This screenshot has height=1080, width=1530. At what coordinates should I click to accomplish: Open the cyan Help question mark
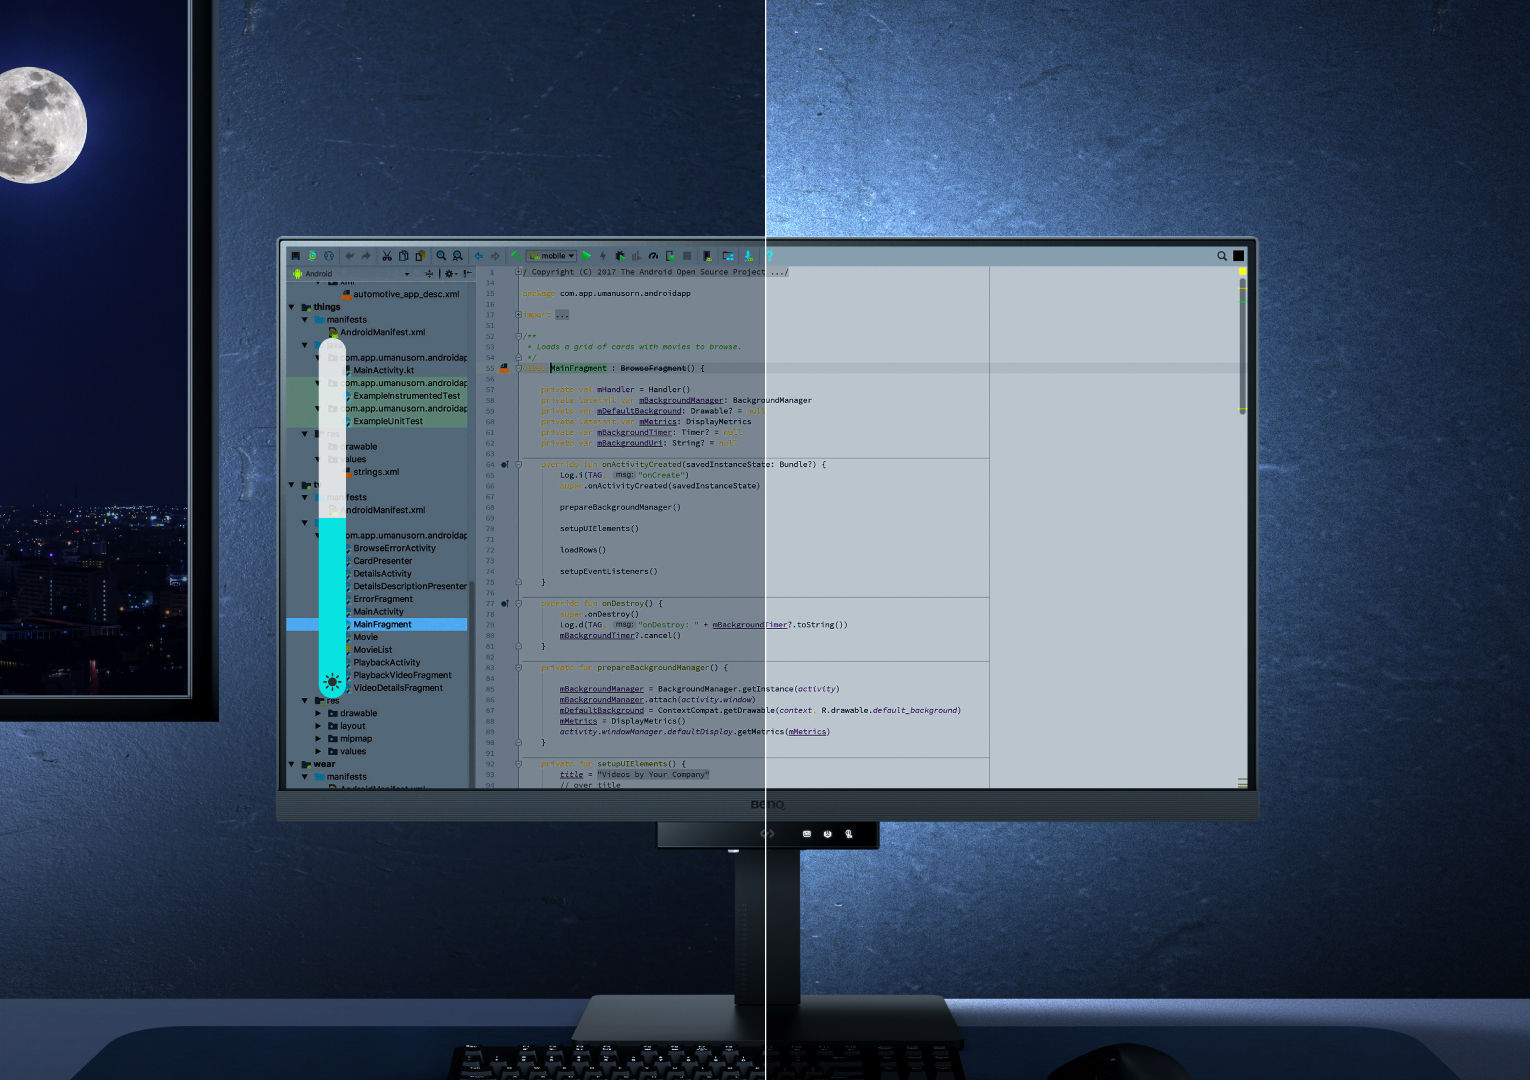pos(770,256)
